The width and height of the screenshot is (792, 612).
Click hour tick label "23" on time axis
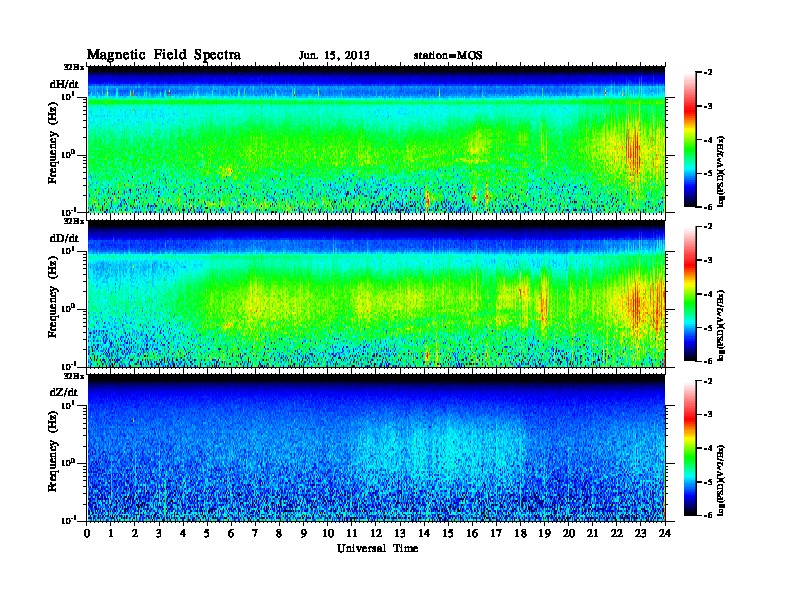tap(641, 534)
